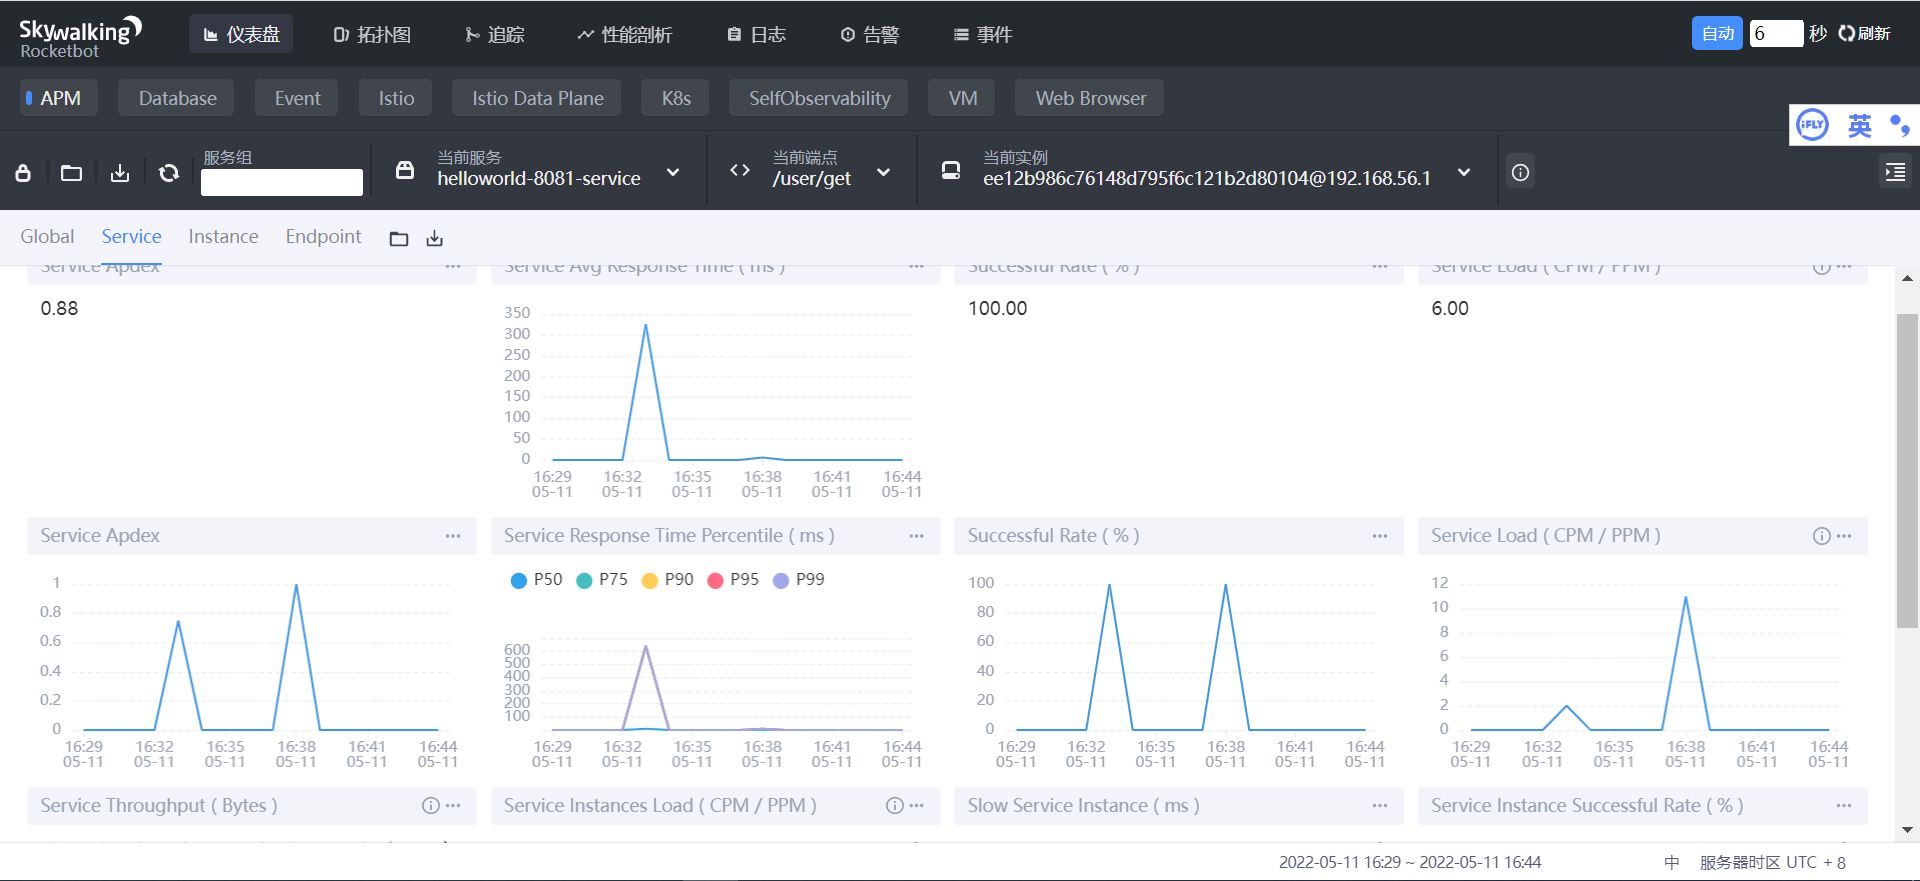
Task: Open the 追踪 trace menu
Action: tap(495, 34)
